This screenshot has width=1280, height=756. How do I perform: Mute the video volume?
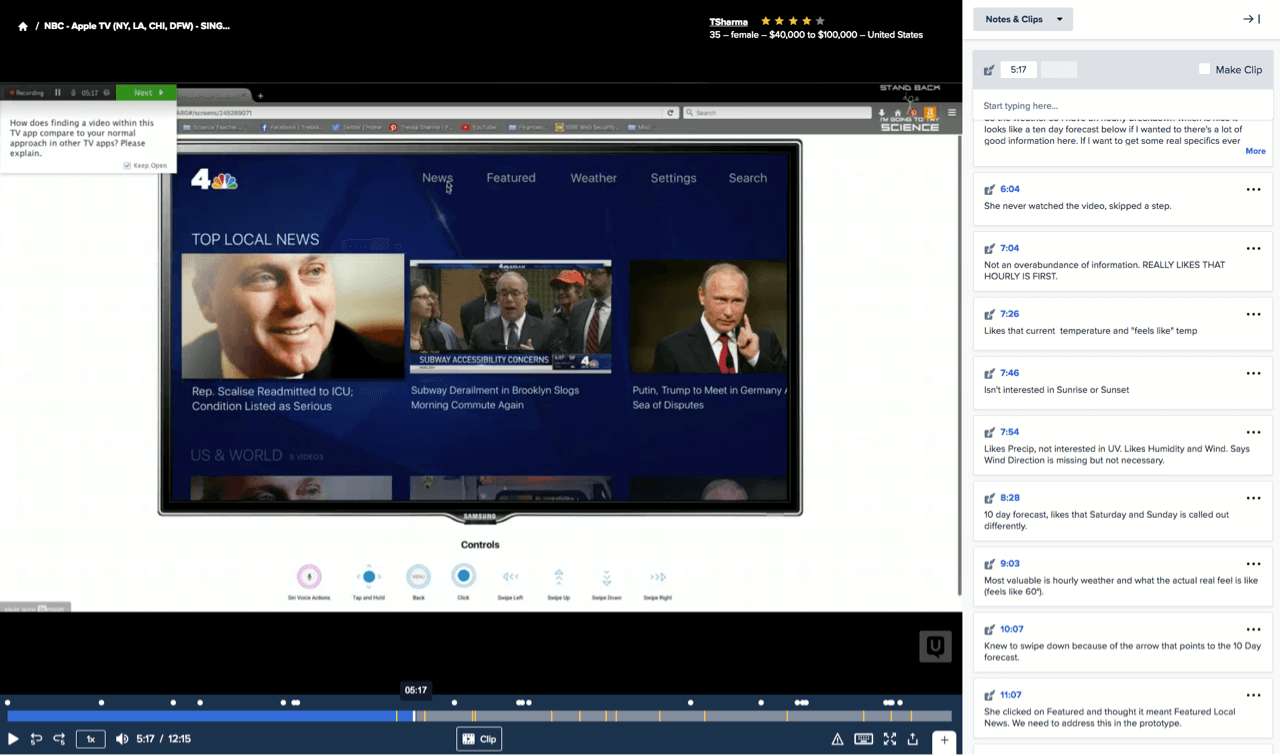click(x=122, y=739)
